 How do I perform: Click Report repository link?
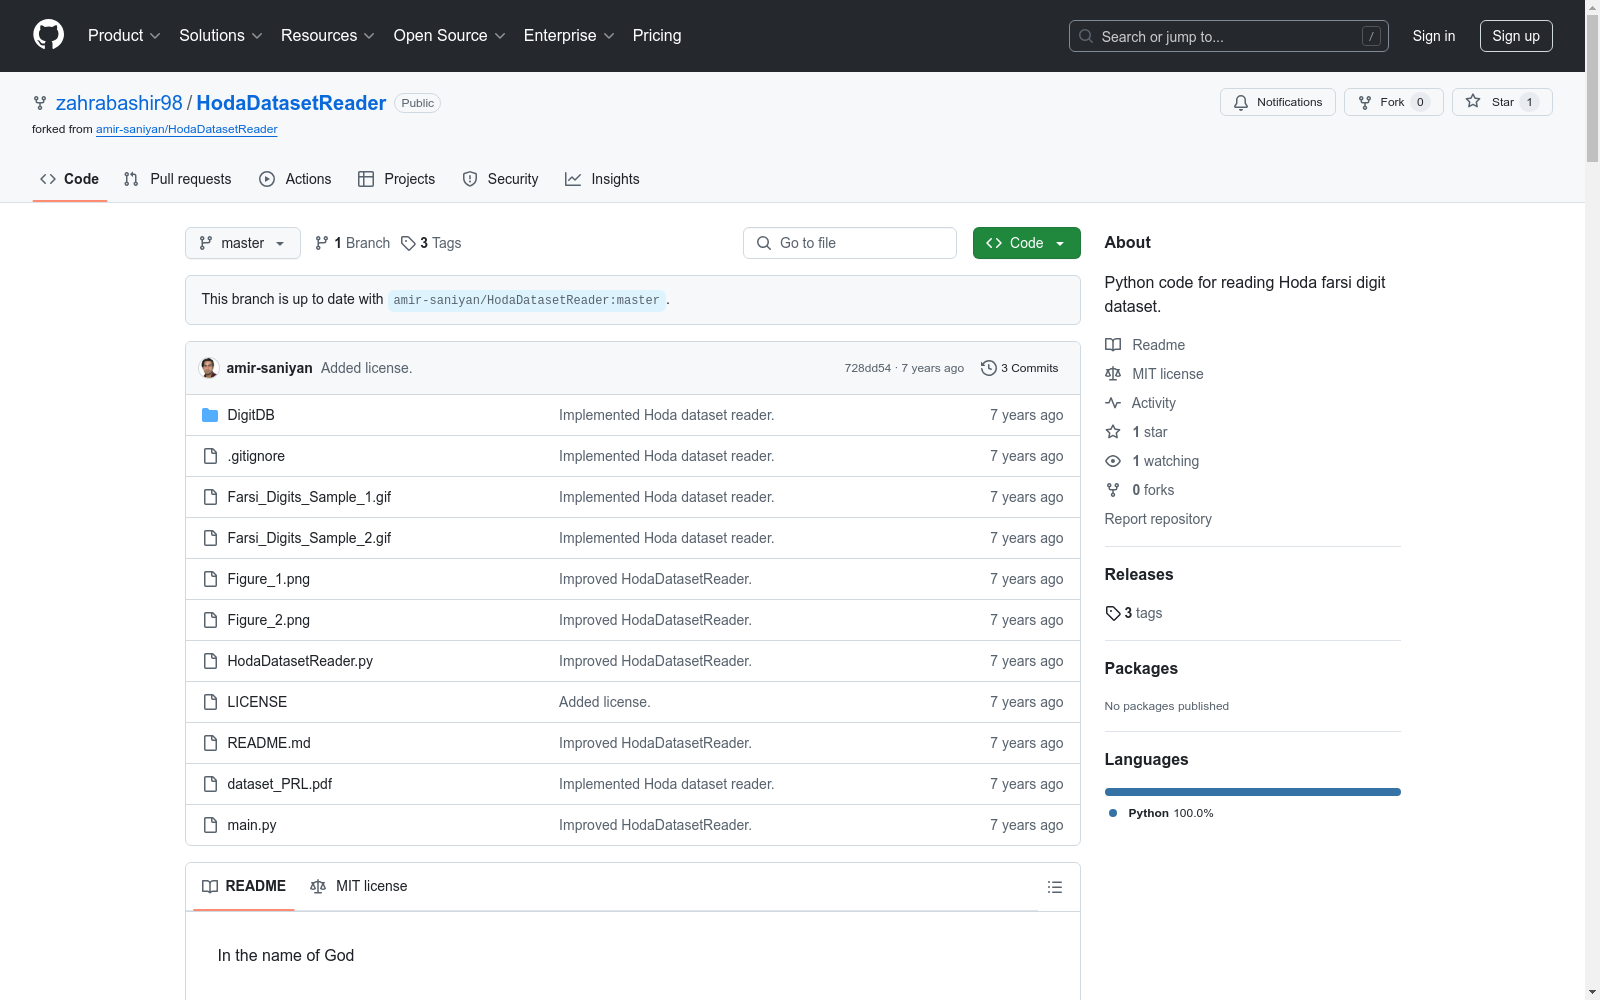pyautogui.click(x=1158, y=519)
